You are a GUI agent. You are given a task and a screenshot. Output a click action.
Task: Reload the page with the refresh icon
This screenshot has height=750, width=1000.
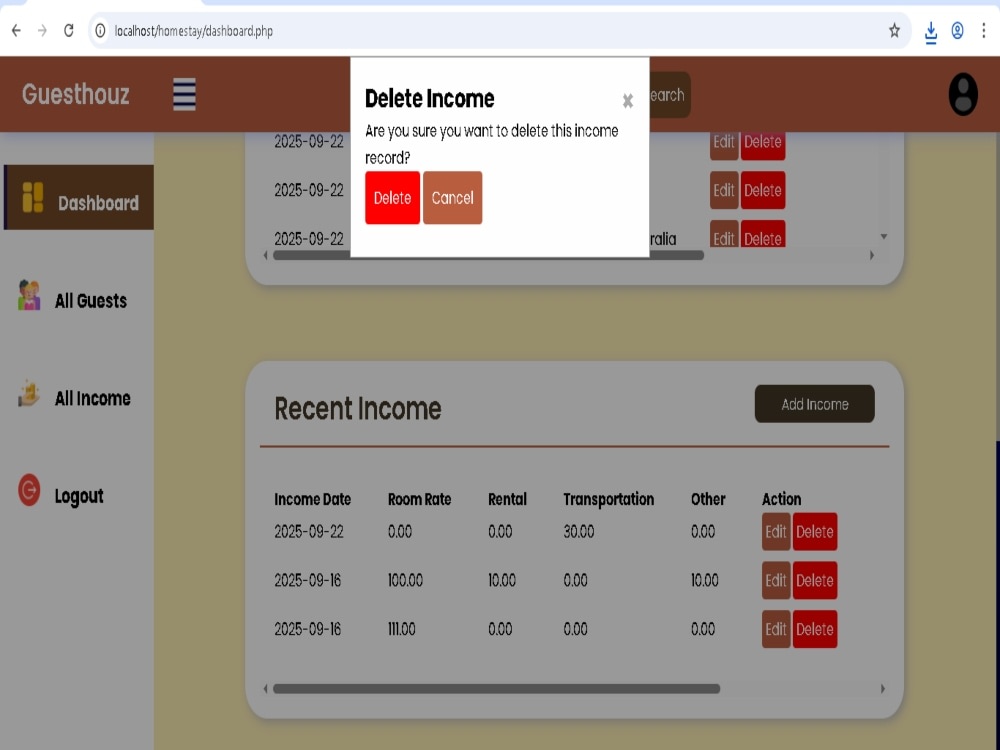click(x=68, y=31)
